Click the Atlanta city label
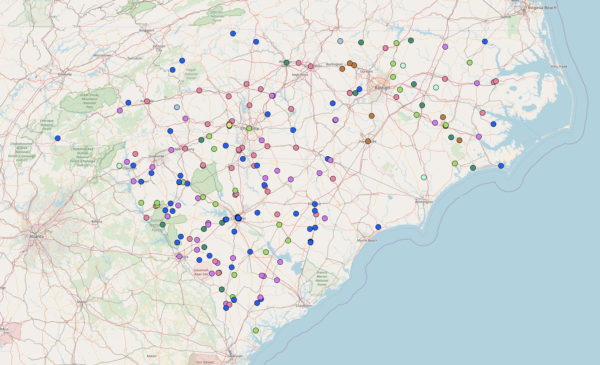The height and width of the screenshot is (365, 600). tap(37, 237)
